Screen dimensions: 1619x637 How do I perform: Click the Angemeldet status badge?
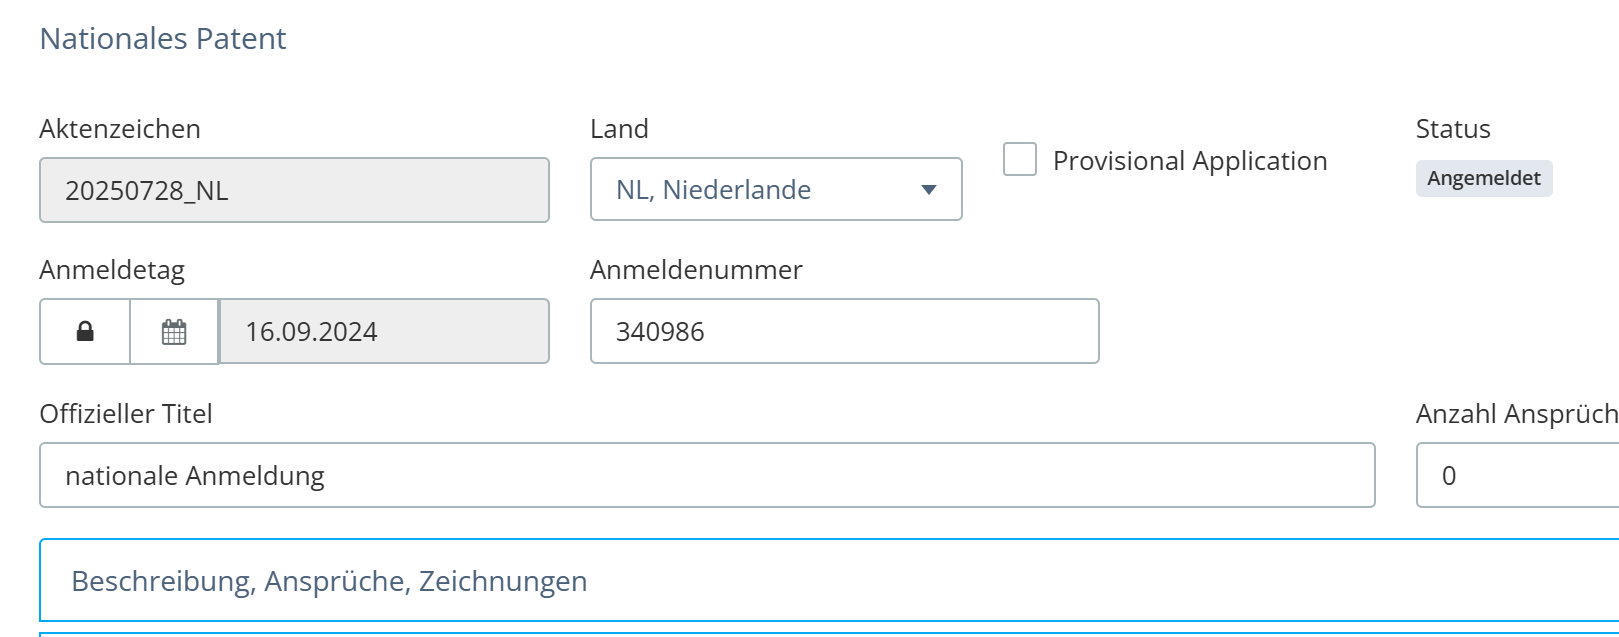point(1484,178)
